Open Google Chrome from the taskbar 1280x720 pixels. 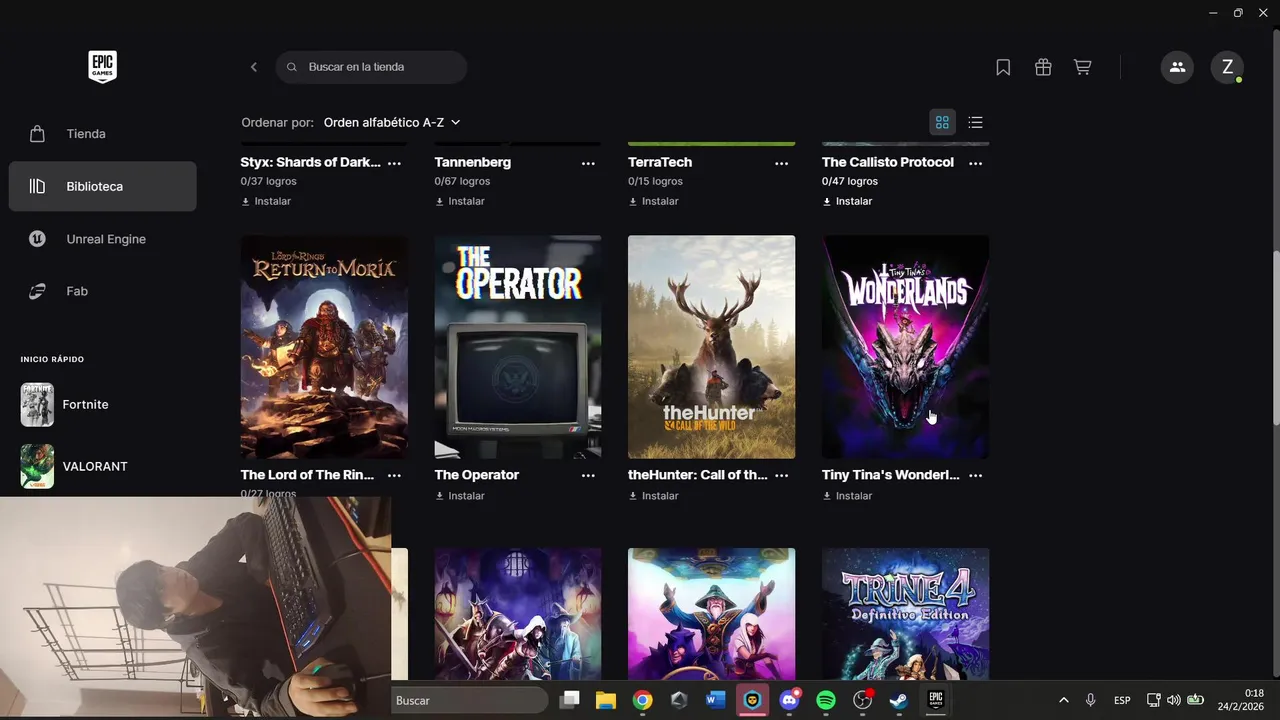point(643,700)
